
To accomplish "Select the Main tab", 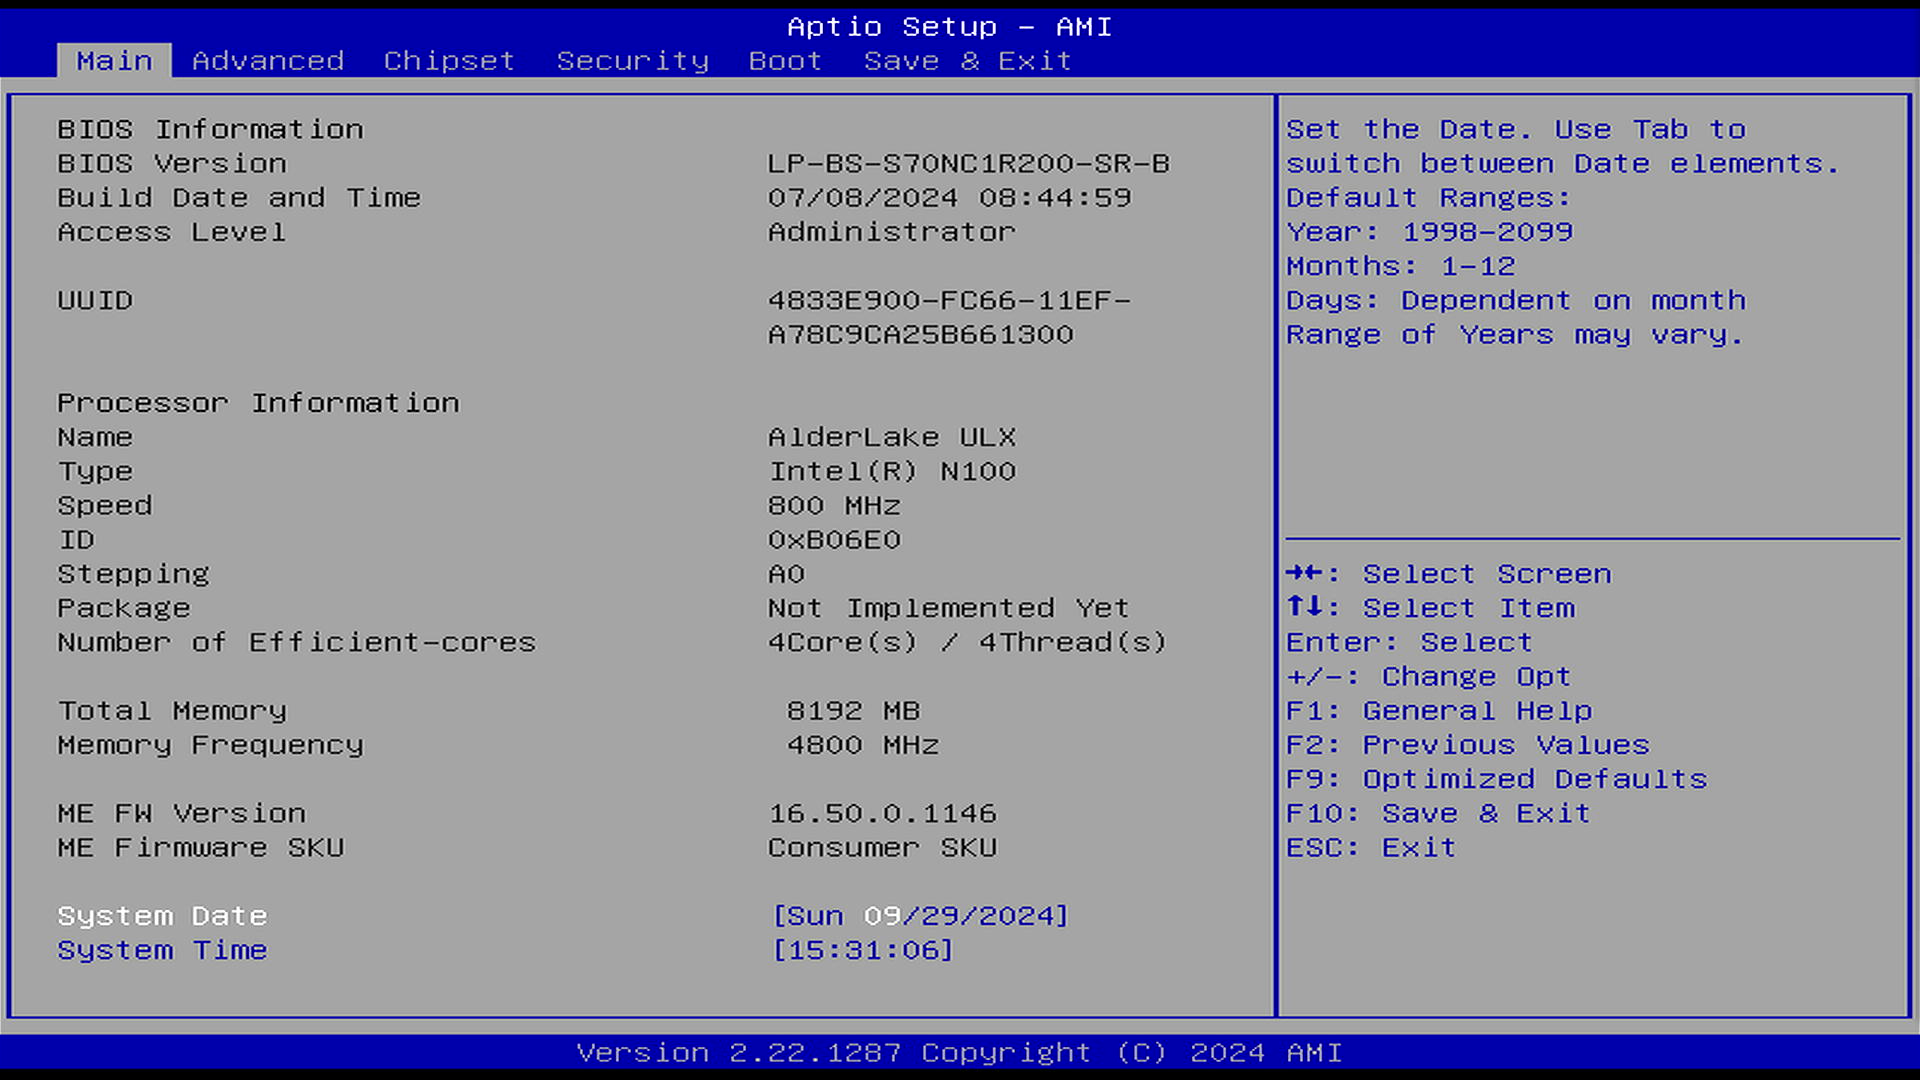I will (114, 61).
